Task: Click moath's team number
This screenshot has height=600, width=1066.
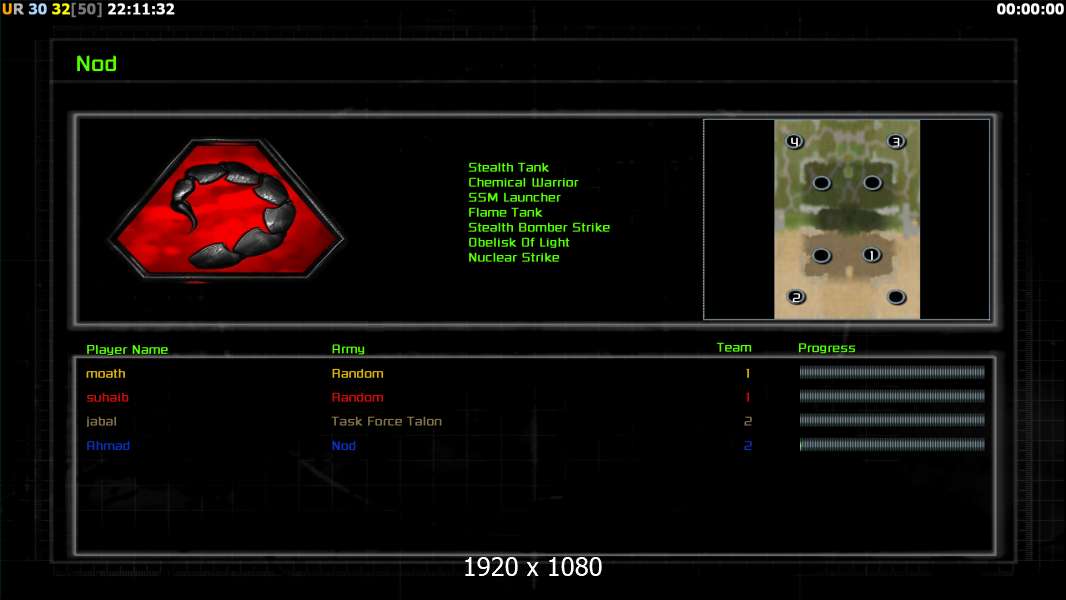Action: coord(747,373)
